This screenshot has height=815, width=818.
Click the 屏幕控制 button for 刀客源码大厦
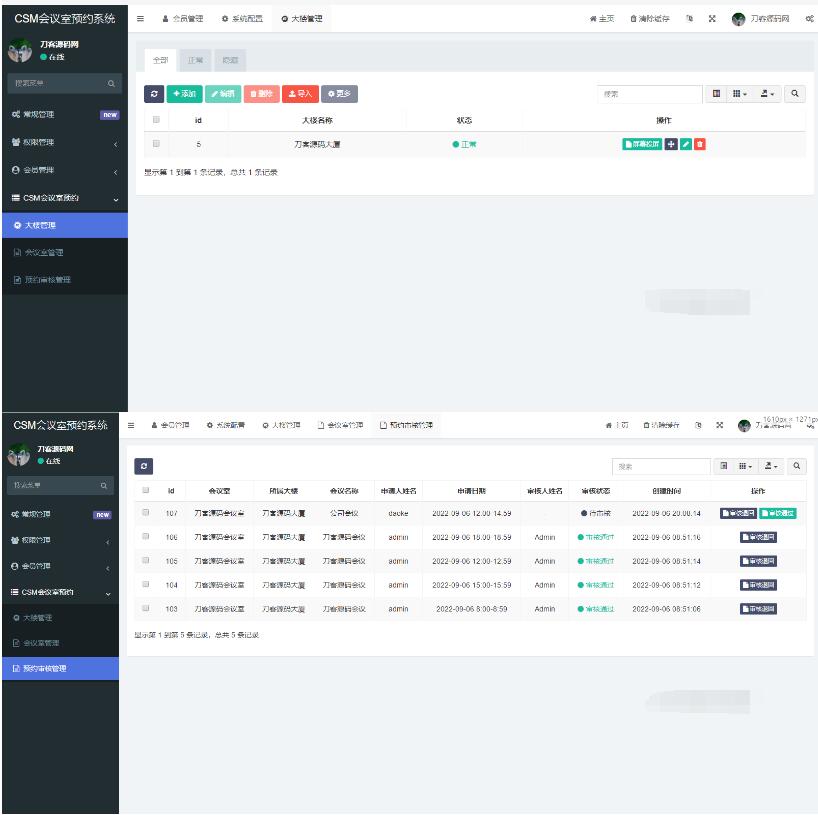coord(641,144)
